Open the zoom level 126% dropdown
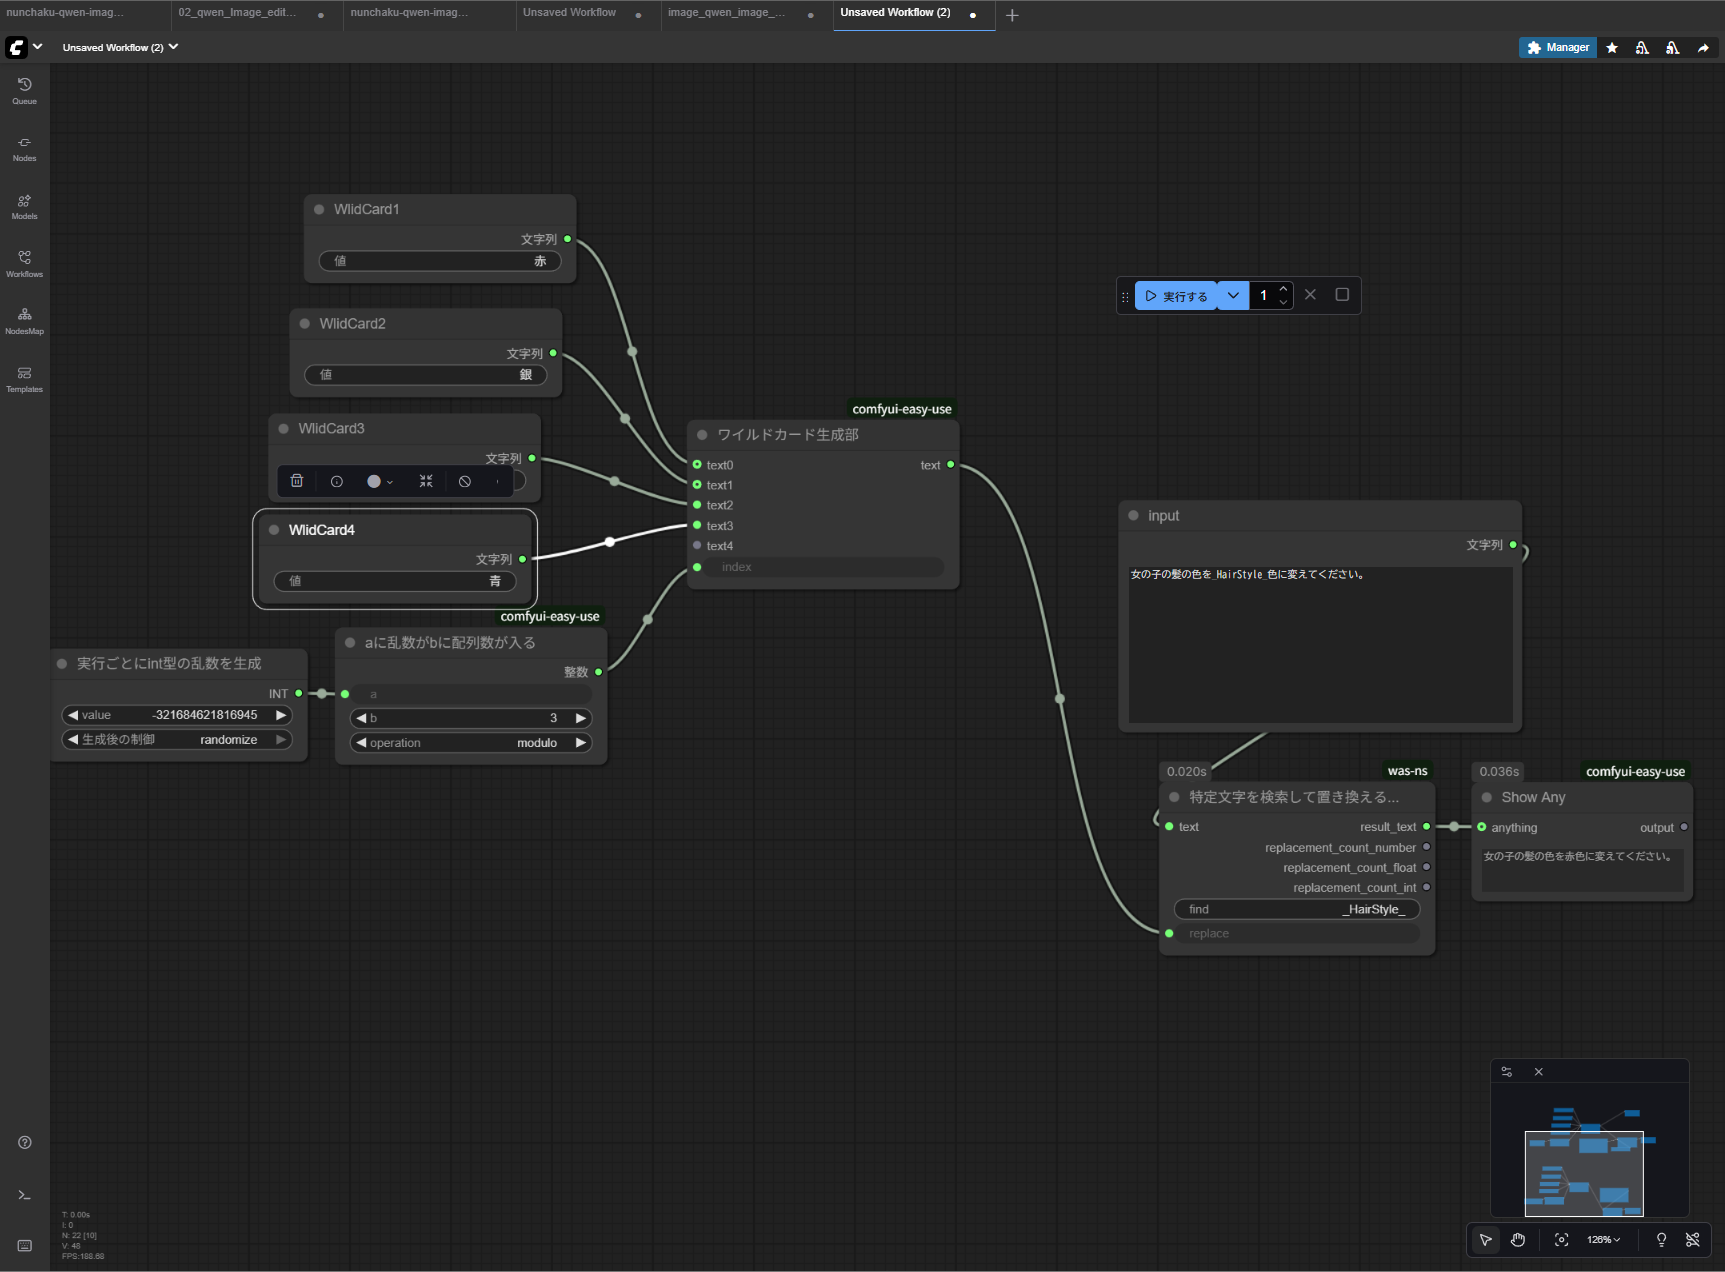This screenshot has width=1725, height=1272. 1603,1240
